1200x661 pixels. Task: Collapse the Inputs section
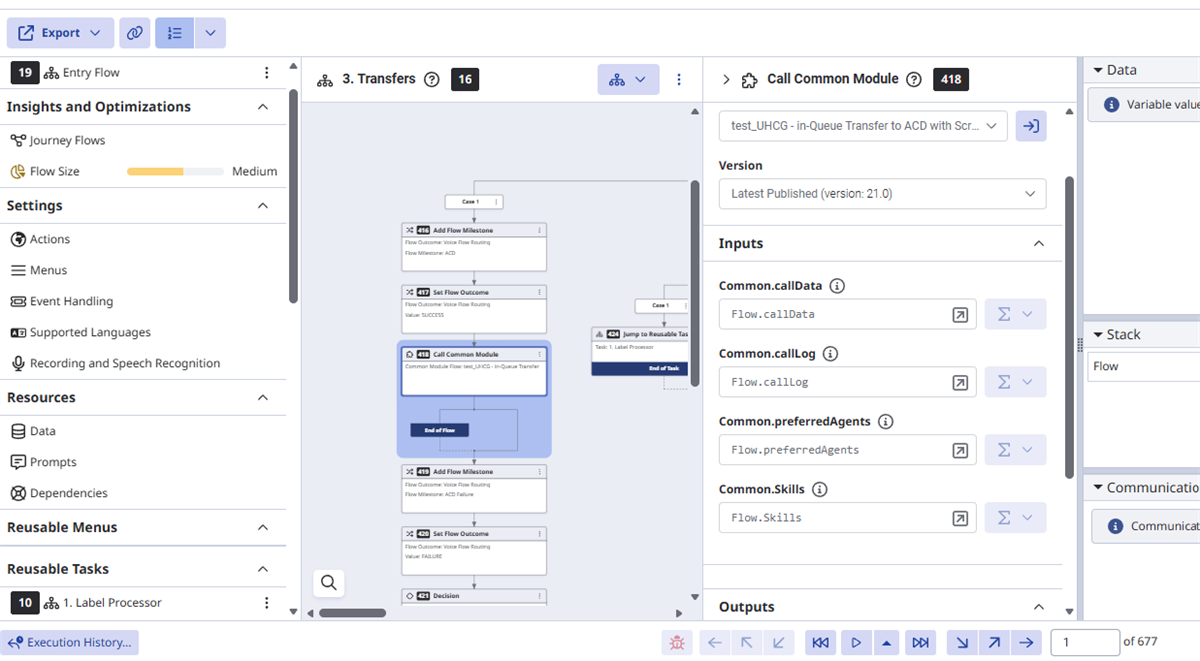pos(1038,244)
